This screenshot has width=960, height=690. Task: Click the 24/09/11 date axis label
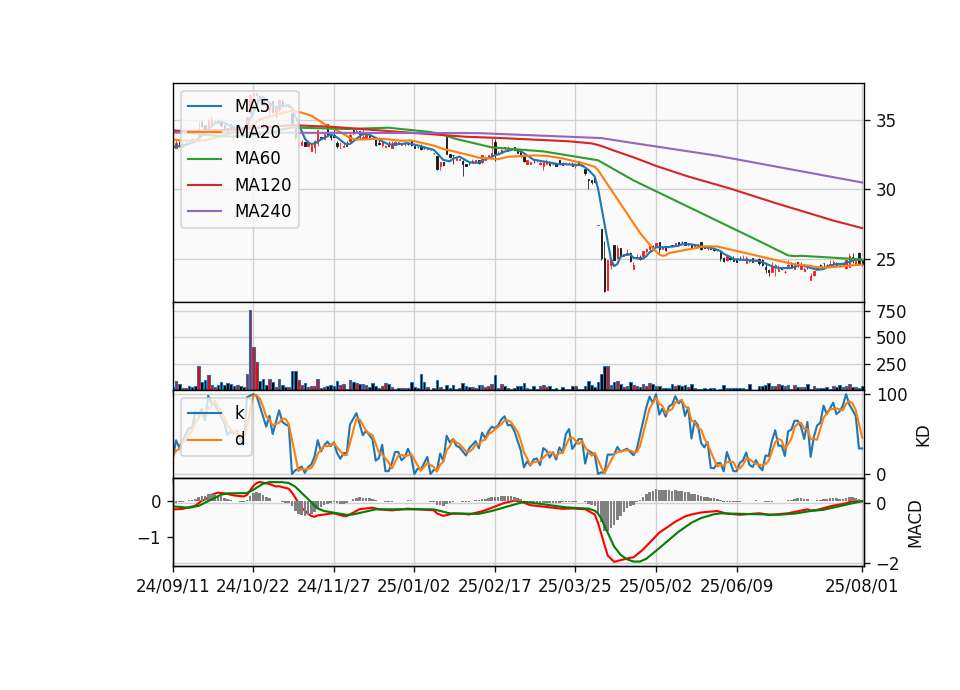pyautogui.click(x=173, y=586)
